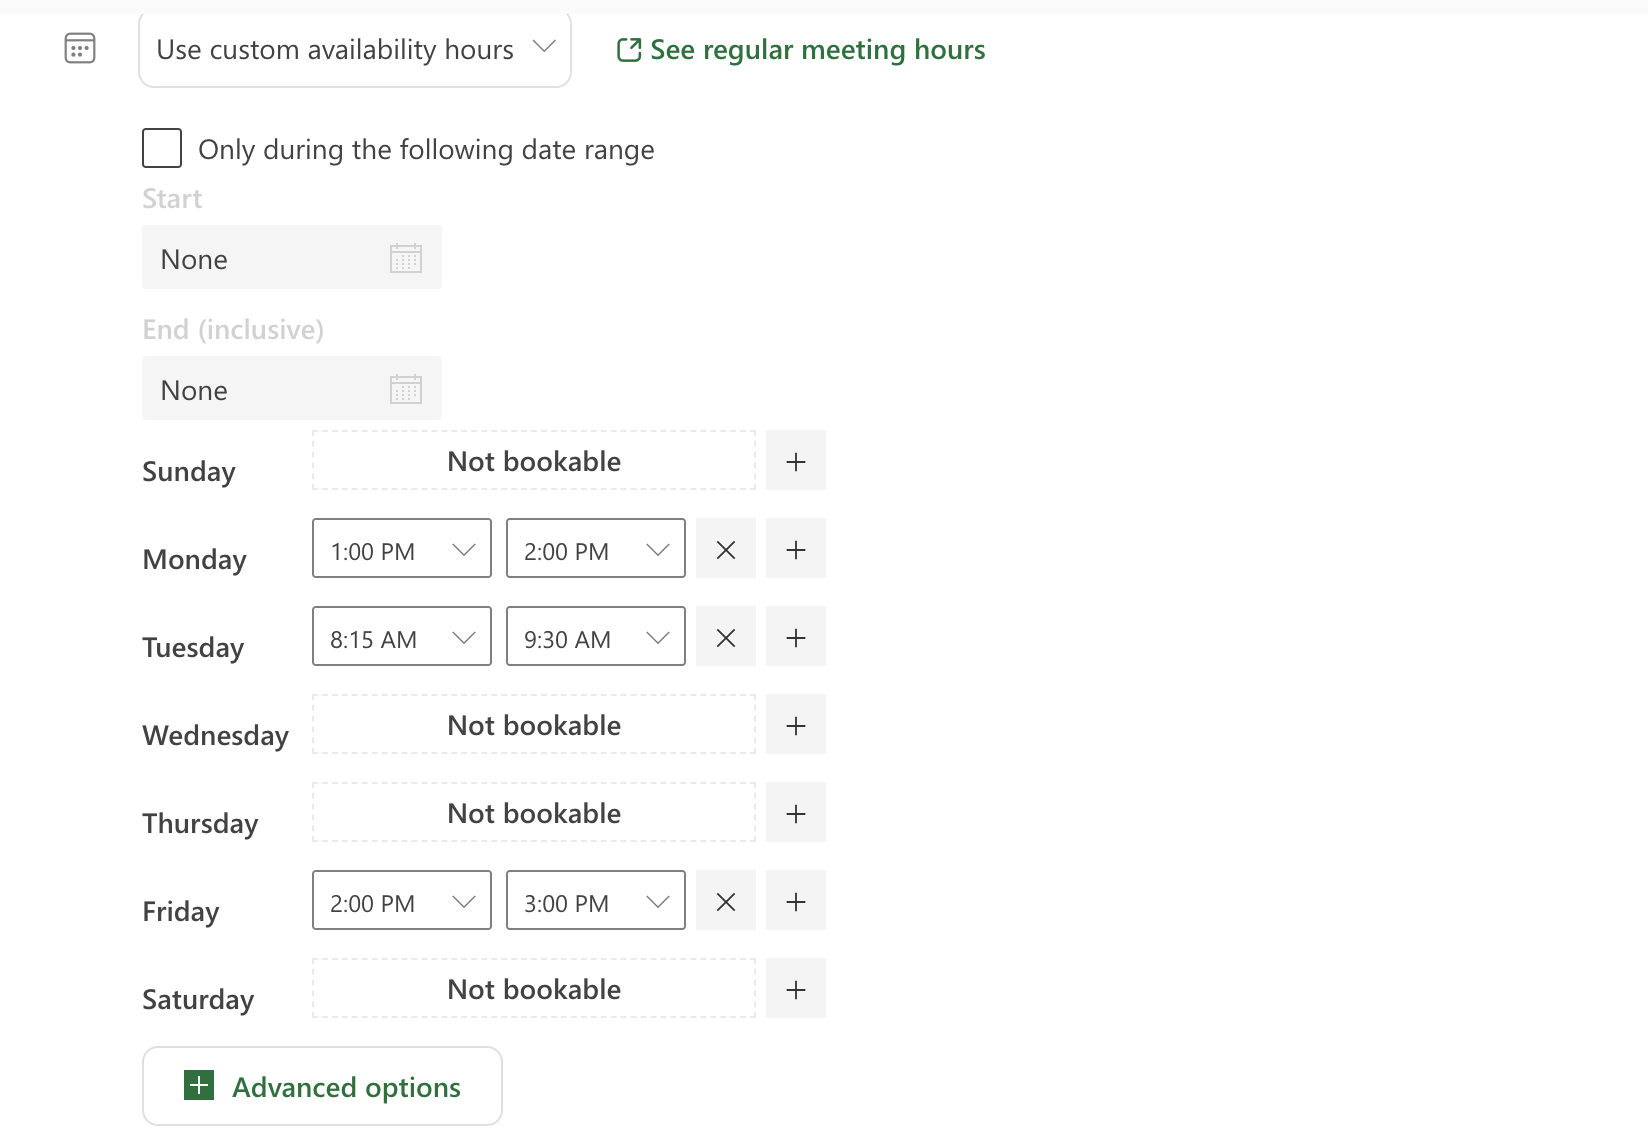Select Tuesday start time 8:15 AM dropdown
The image size is (1648, 1142).
coord(402,637)
